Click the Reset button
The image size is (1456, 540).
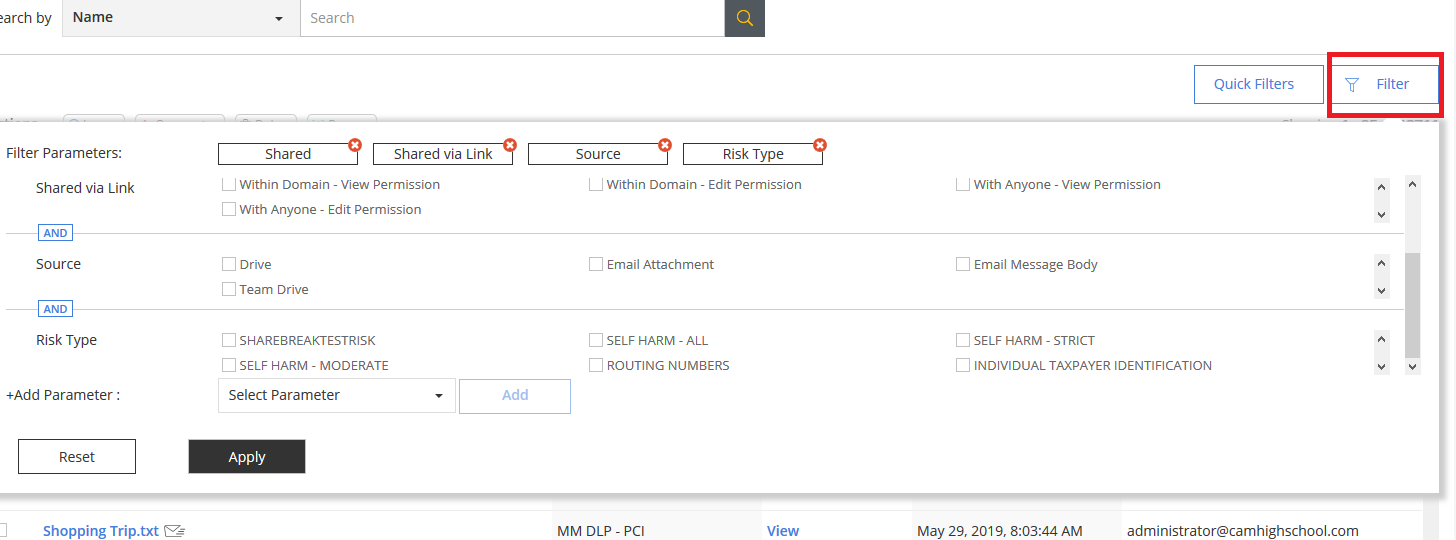click(x=77, y=457)
